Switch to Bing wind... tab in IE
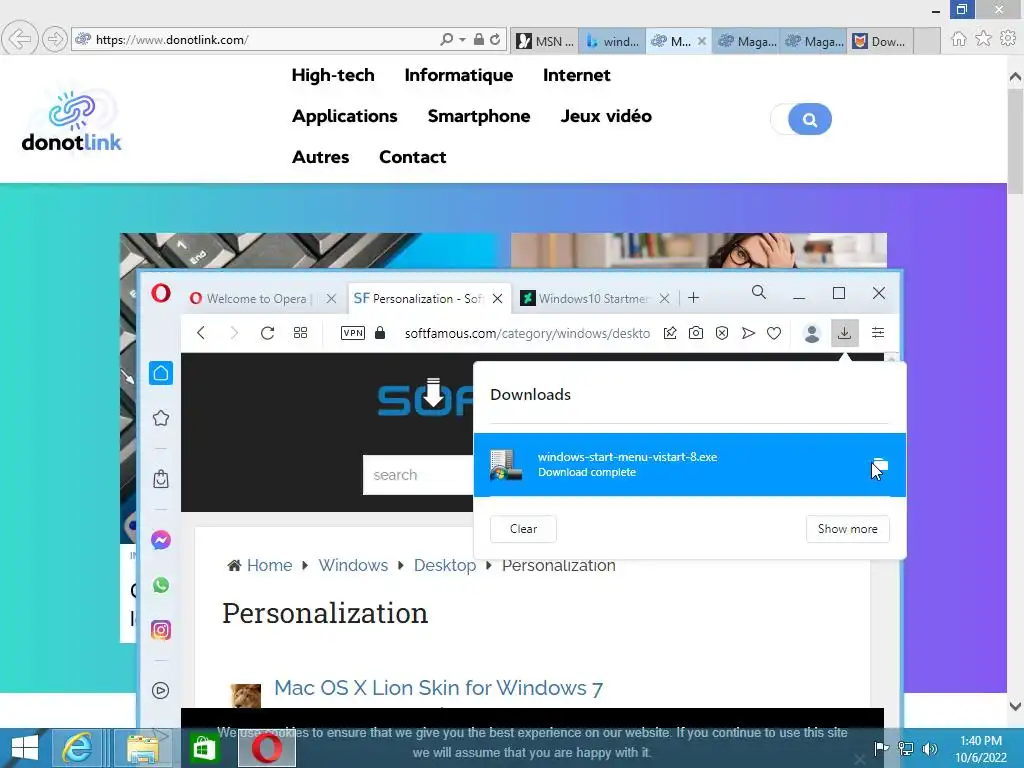 [x=613, y=41]
